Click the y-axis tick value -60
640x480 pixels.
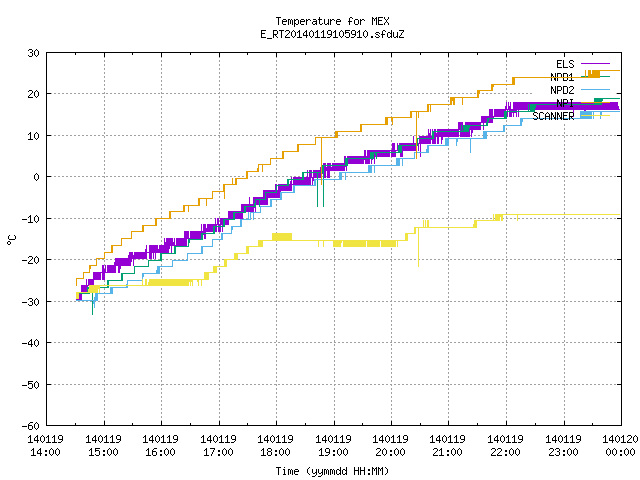click(x=31, y=426)
